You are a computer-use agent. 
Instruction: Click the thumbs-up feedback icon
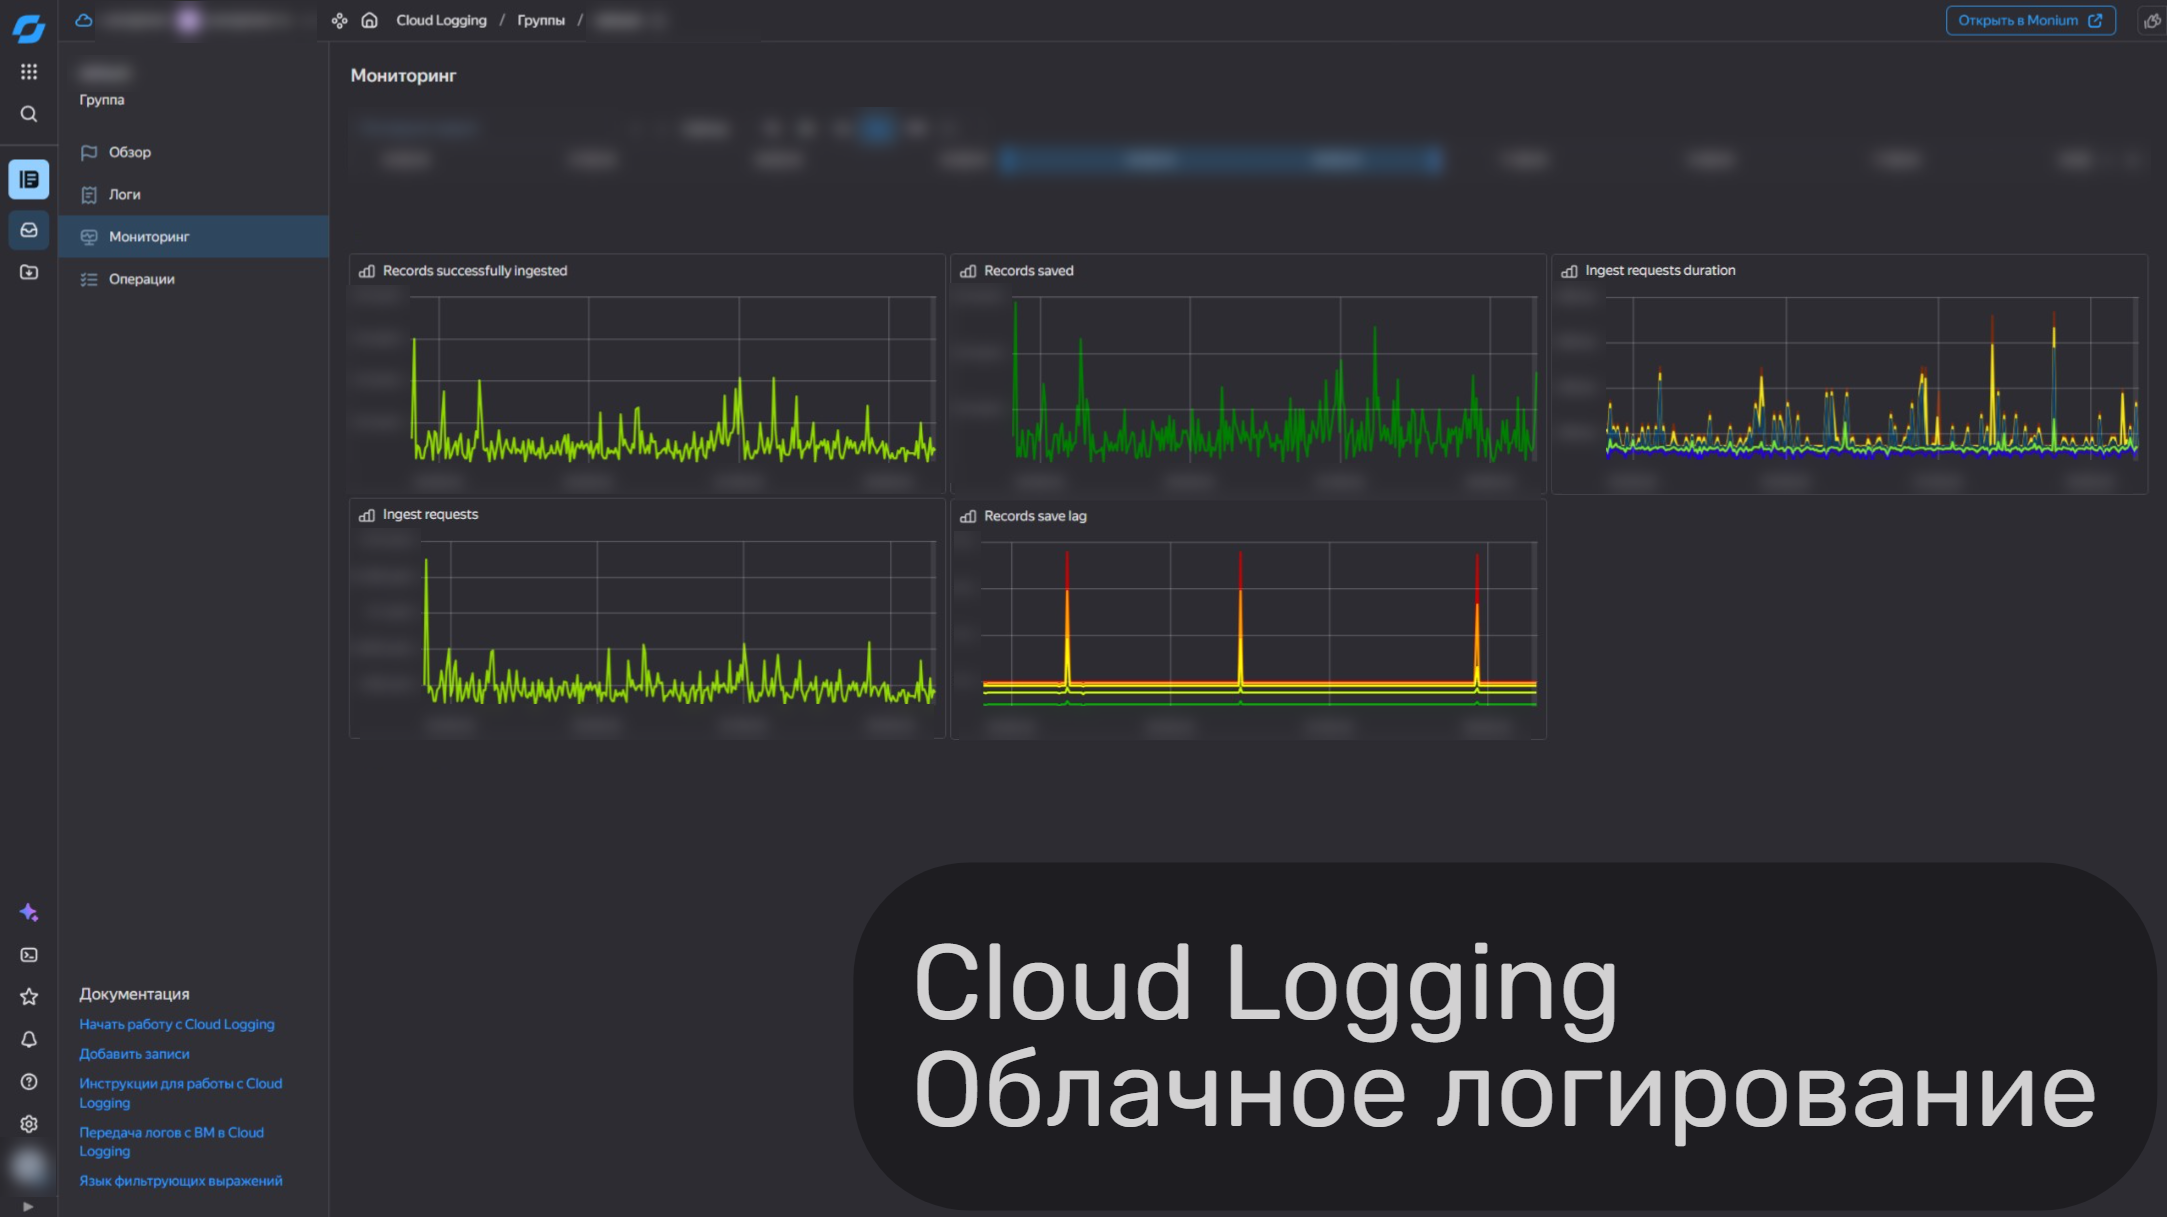pos(2153,20)
